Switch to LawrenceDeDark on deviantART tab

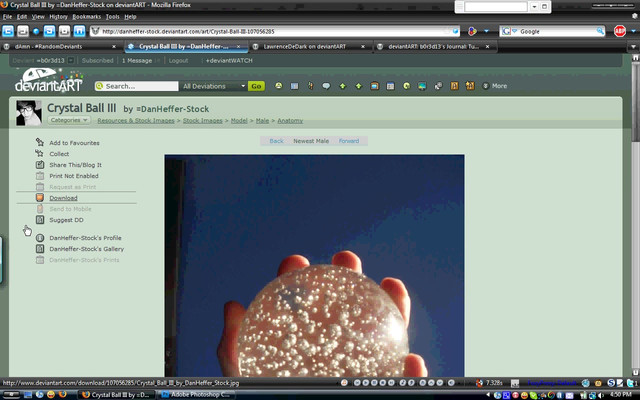point(309,47)
